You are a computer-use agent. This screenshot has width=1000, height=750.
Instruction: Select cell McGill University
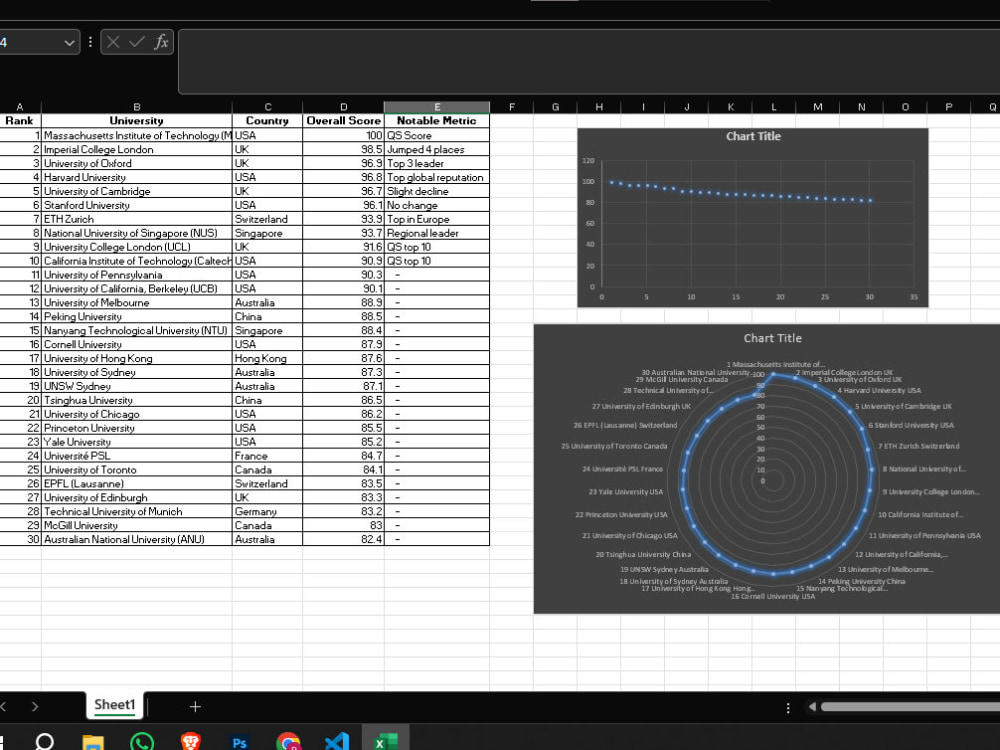(x=136, y=526)
